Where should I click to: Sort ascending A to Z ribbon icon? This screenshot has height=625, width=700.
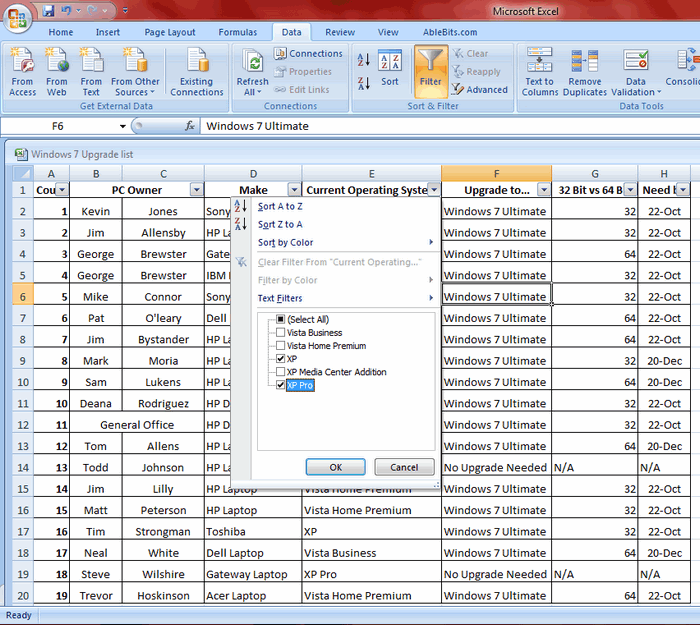(363, 59)
